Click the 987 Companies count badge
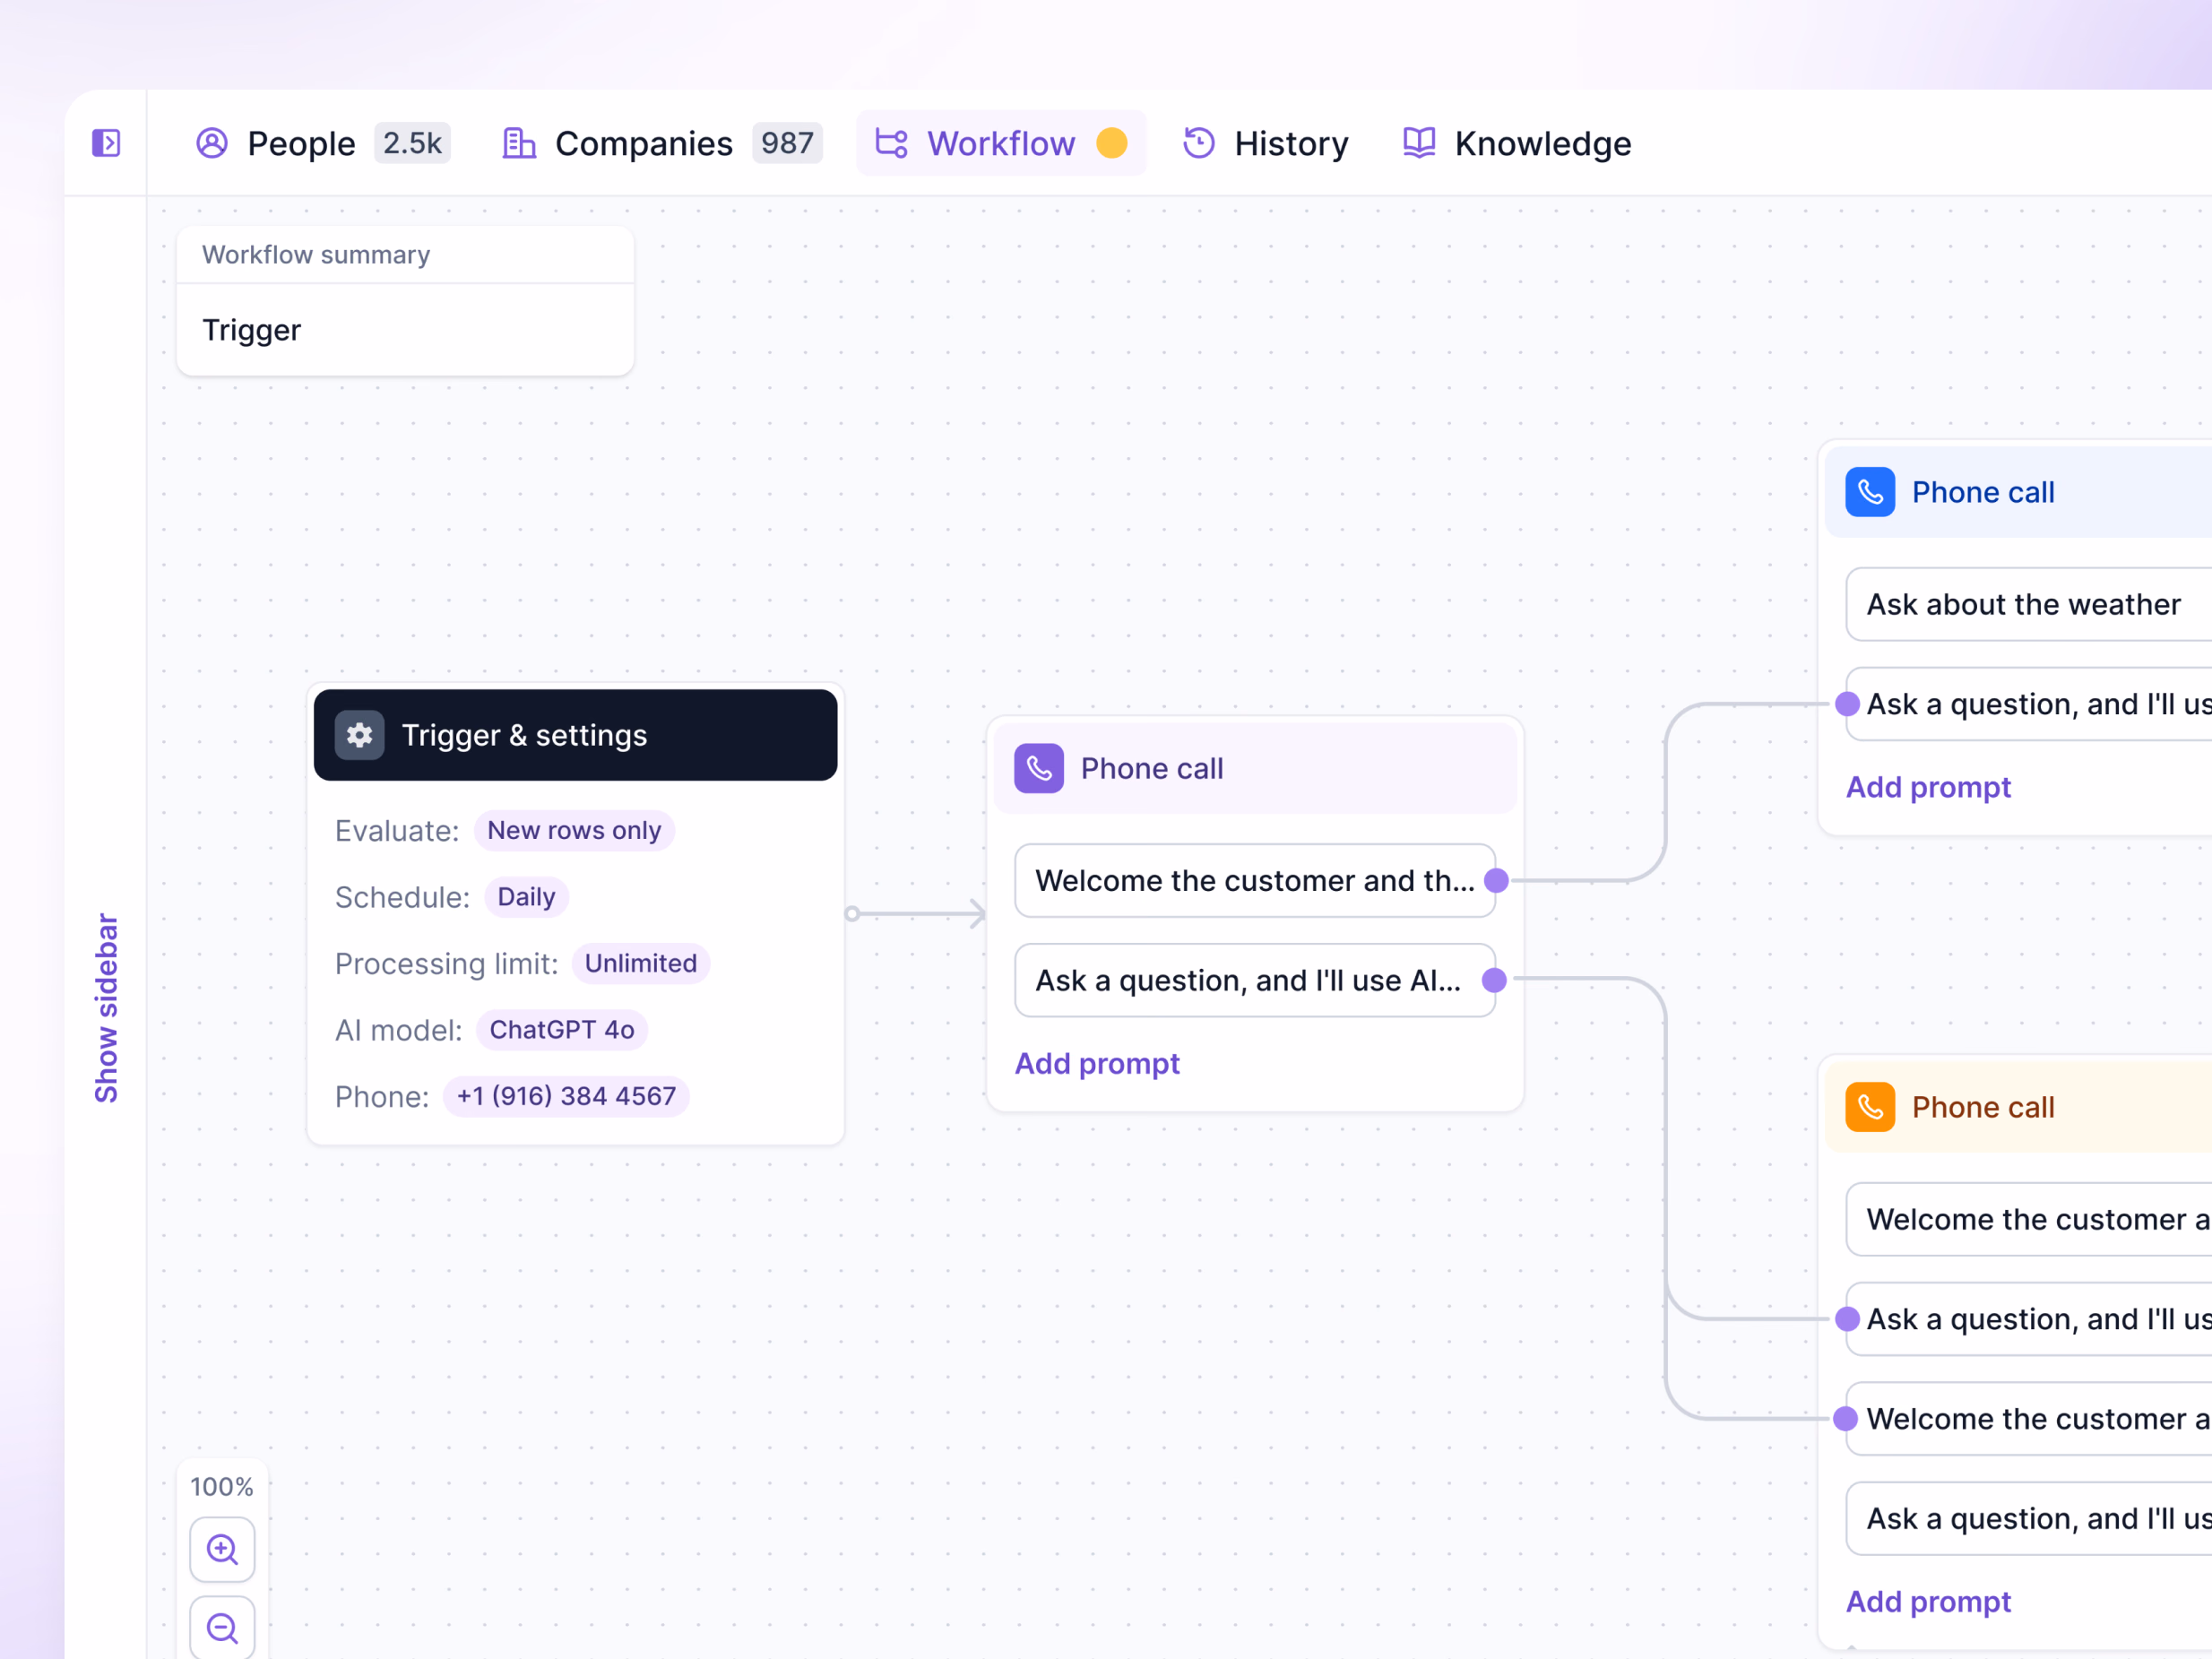This screenshot has width=2212, height=1659. (x=787, y=143)
